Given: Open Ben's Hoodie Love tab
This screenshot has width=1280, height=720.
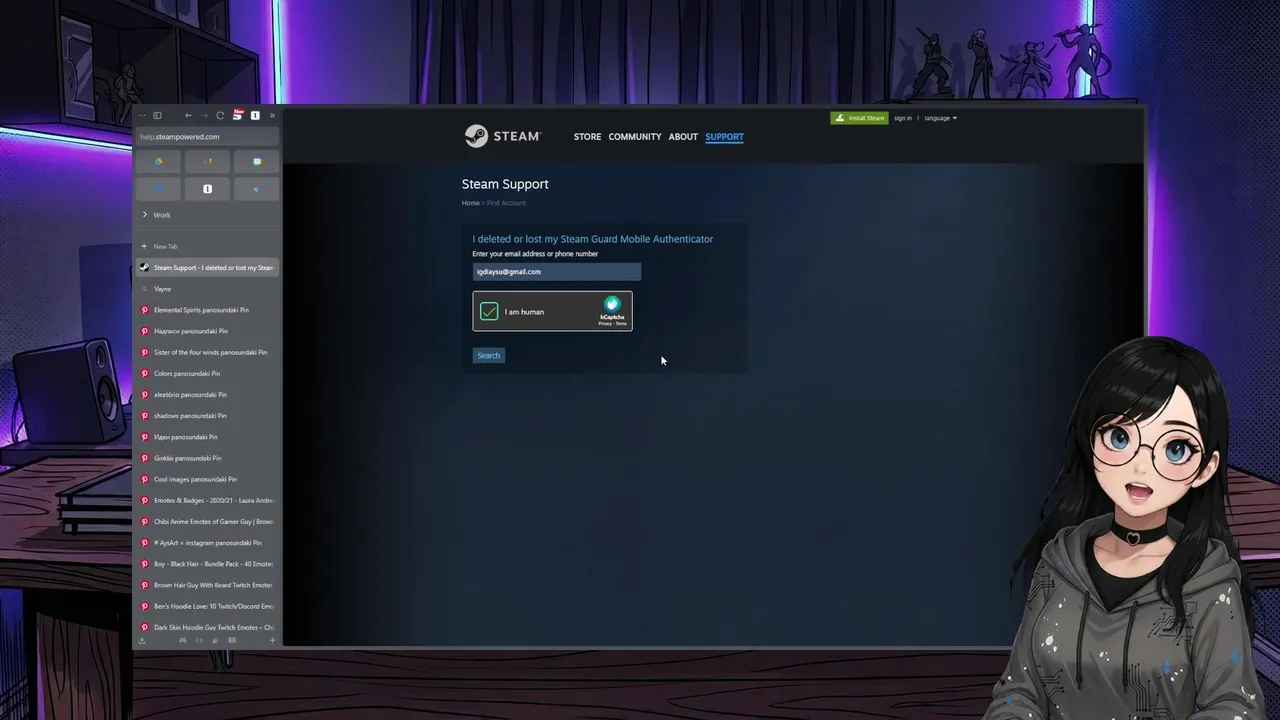Looking at the screenshot, I should [207, 606].
